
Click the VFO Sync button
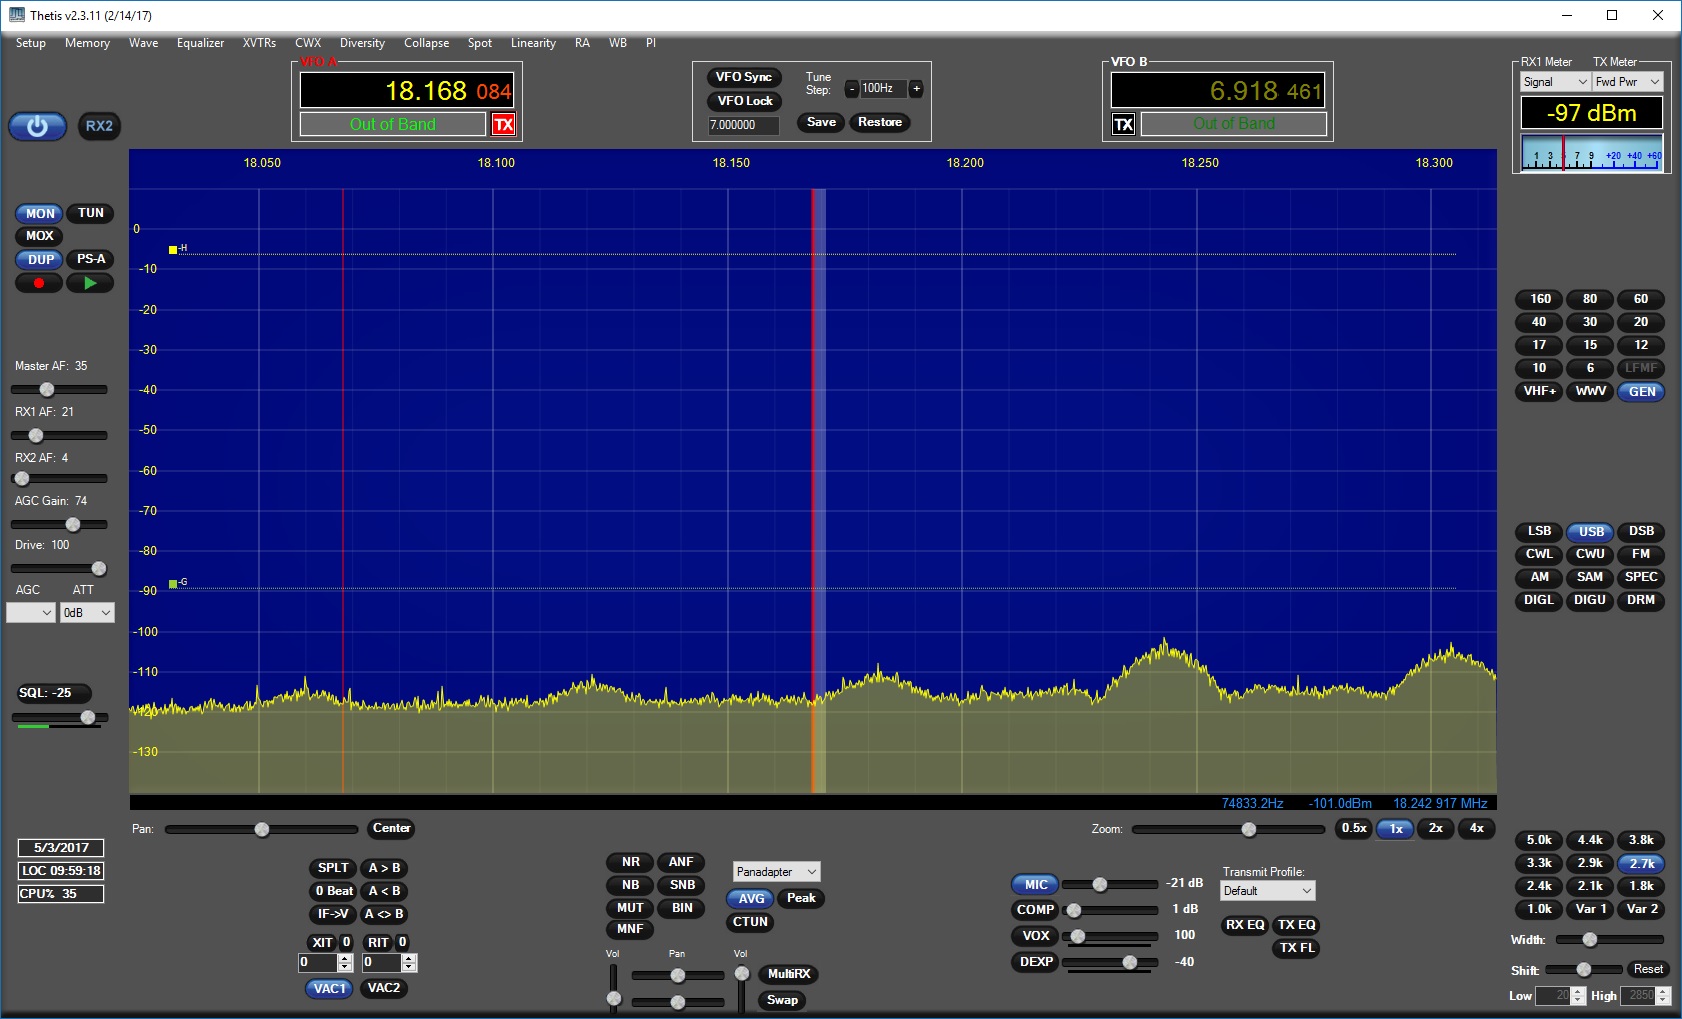(x=743, y=77)
